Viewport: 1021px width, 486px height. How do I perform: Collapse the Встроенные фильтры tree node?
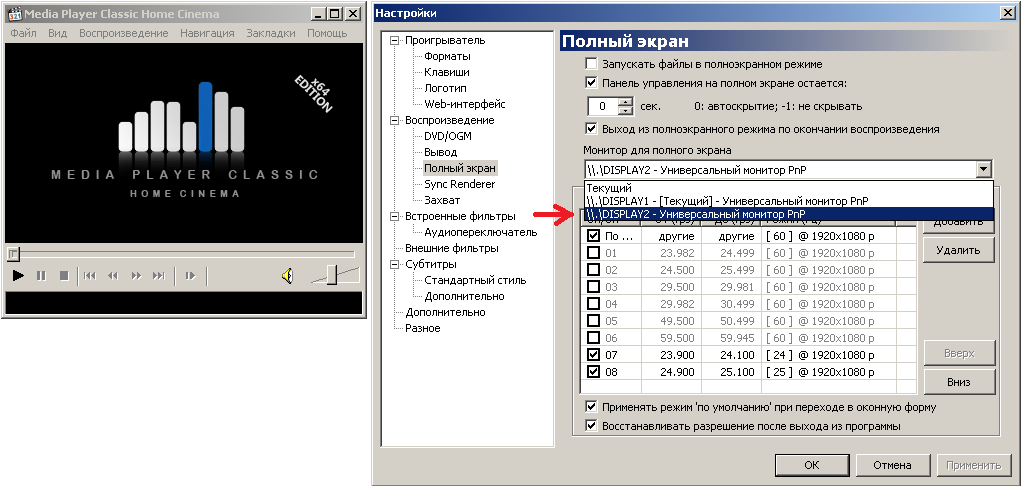coord(394,216)
